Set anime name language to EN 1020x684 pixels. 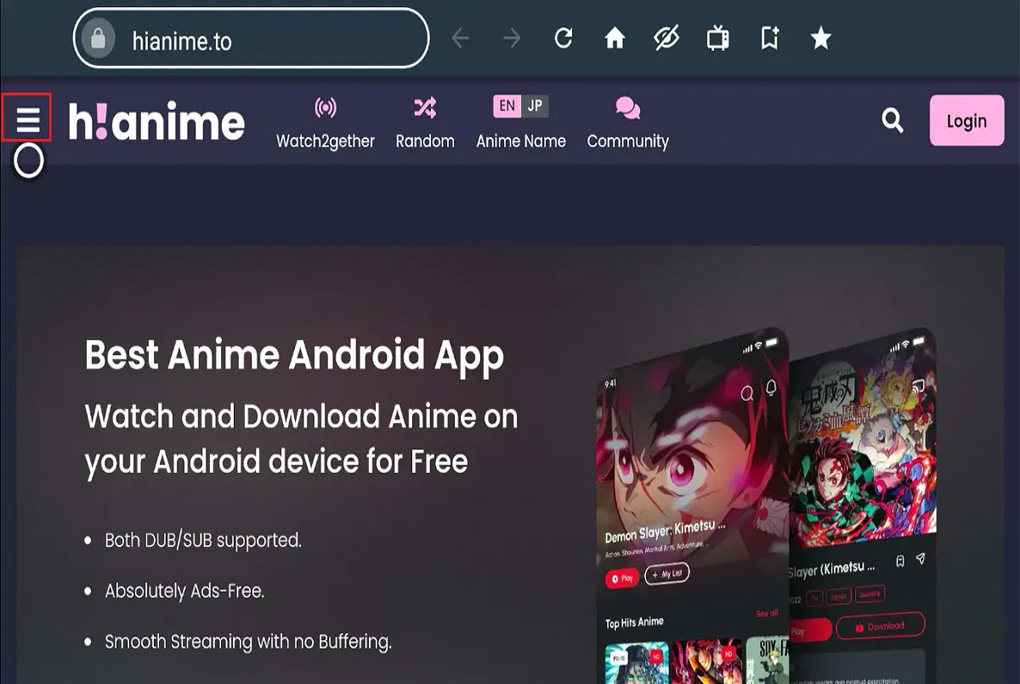click(508, 104)
